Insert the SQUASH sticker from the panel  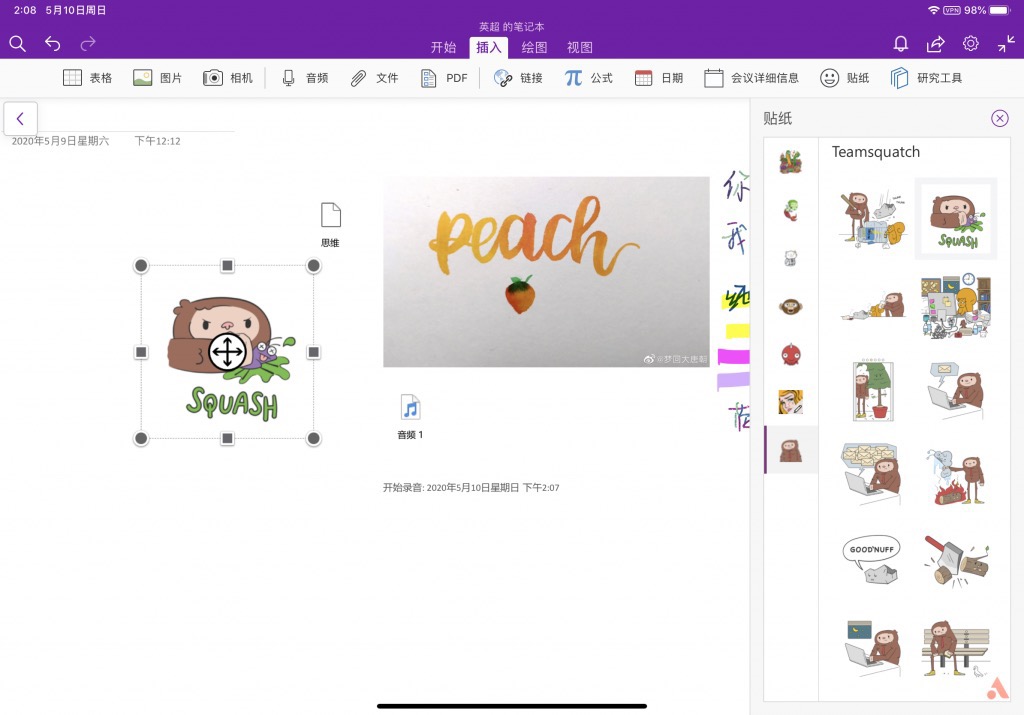coord(956,219)
